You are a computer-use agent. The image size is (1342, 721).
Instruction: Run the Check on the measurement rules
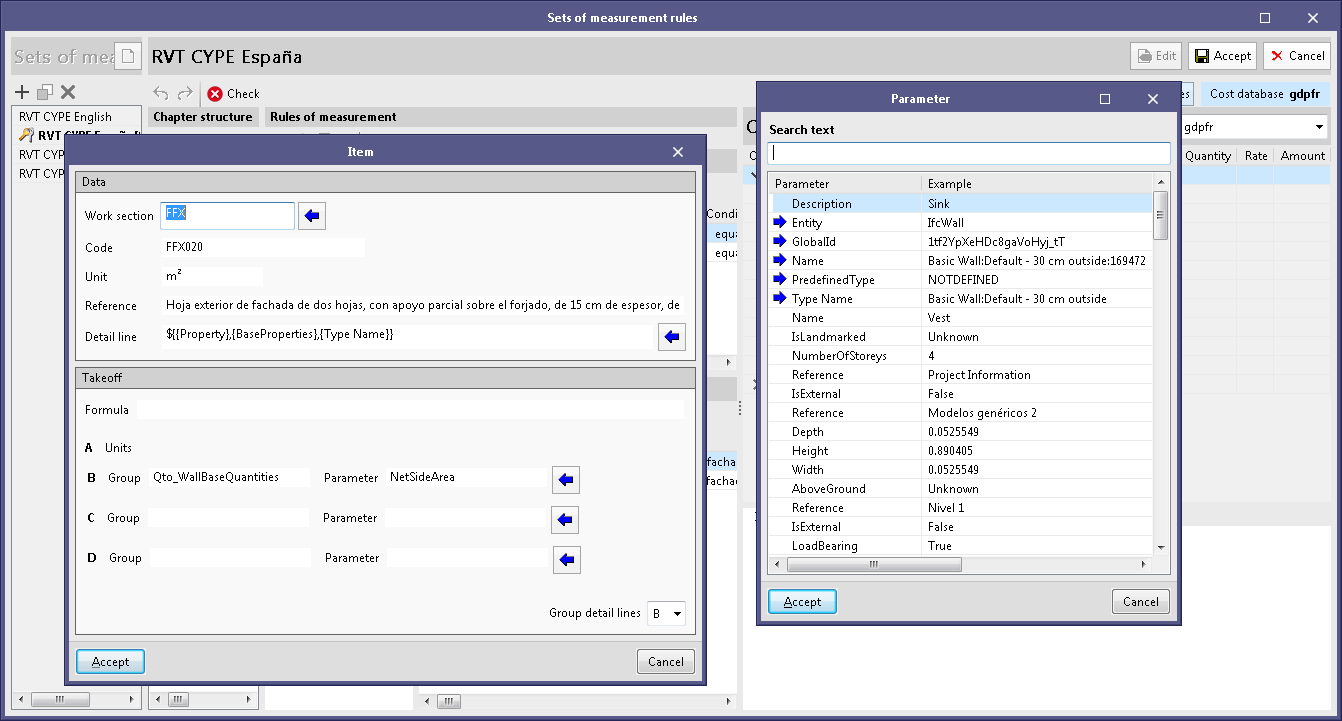232,93
